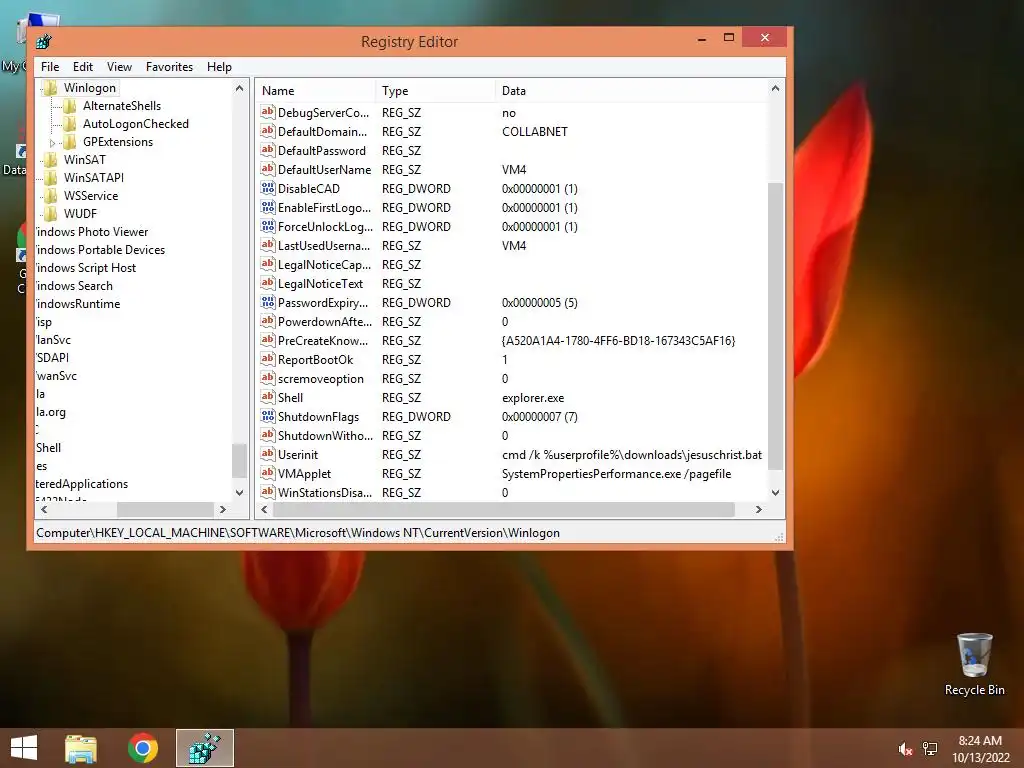Sort values by the Type column header

coord(436,91)
